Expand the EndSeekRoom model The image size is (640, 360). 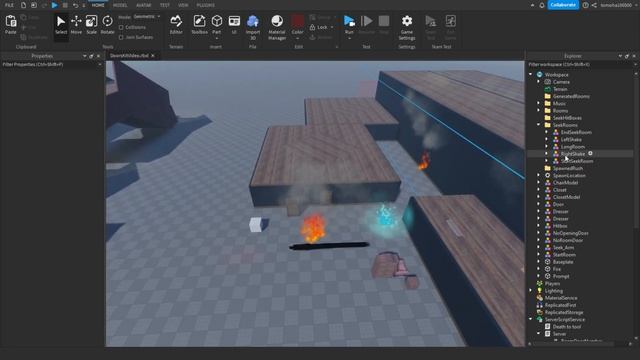tap(547, 132)
